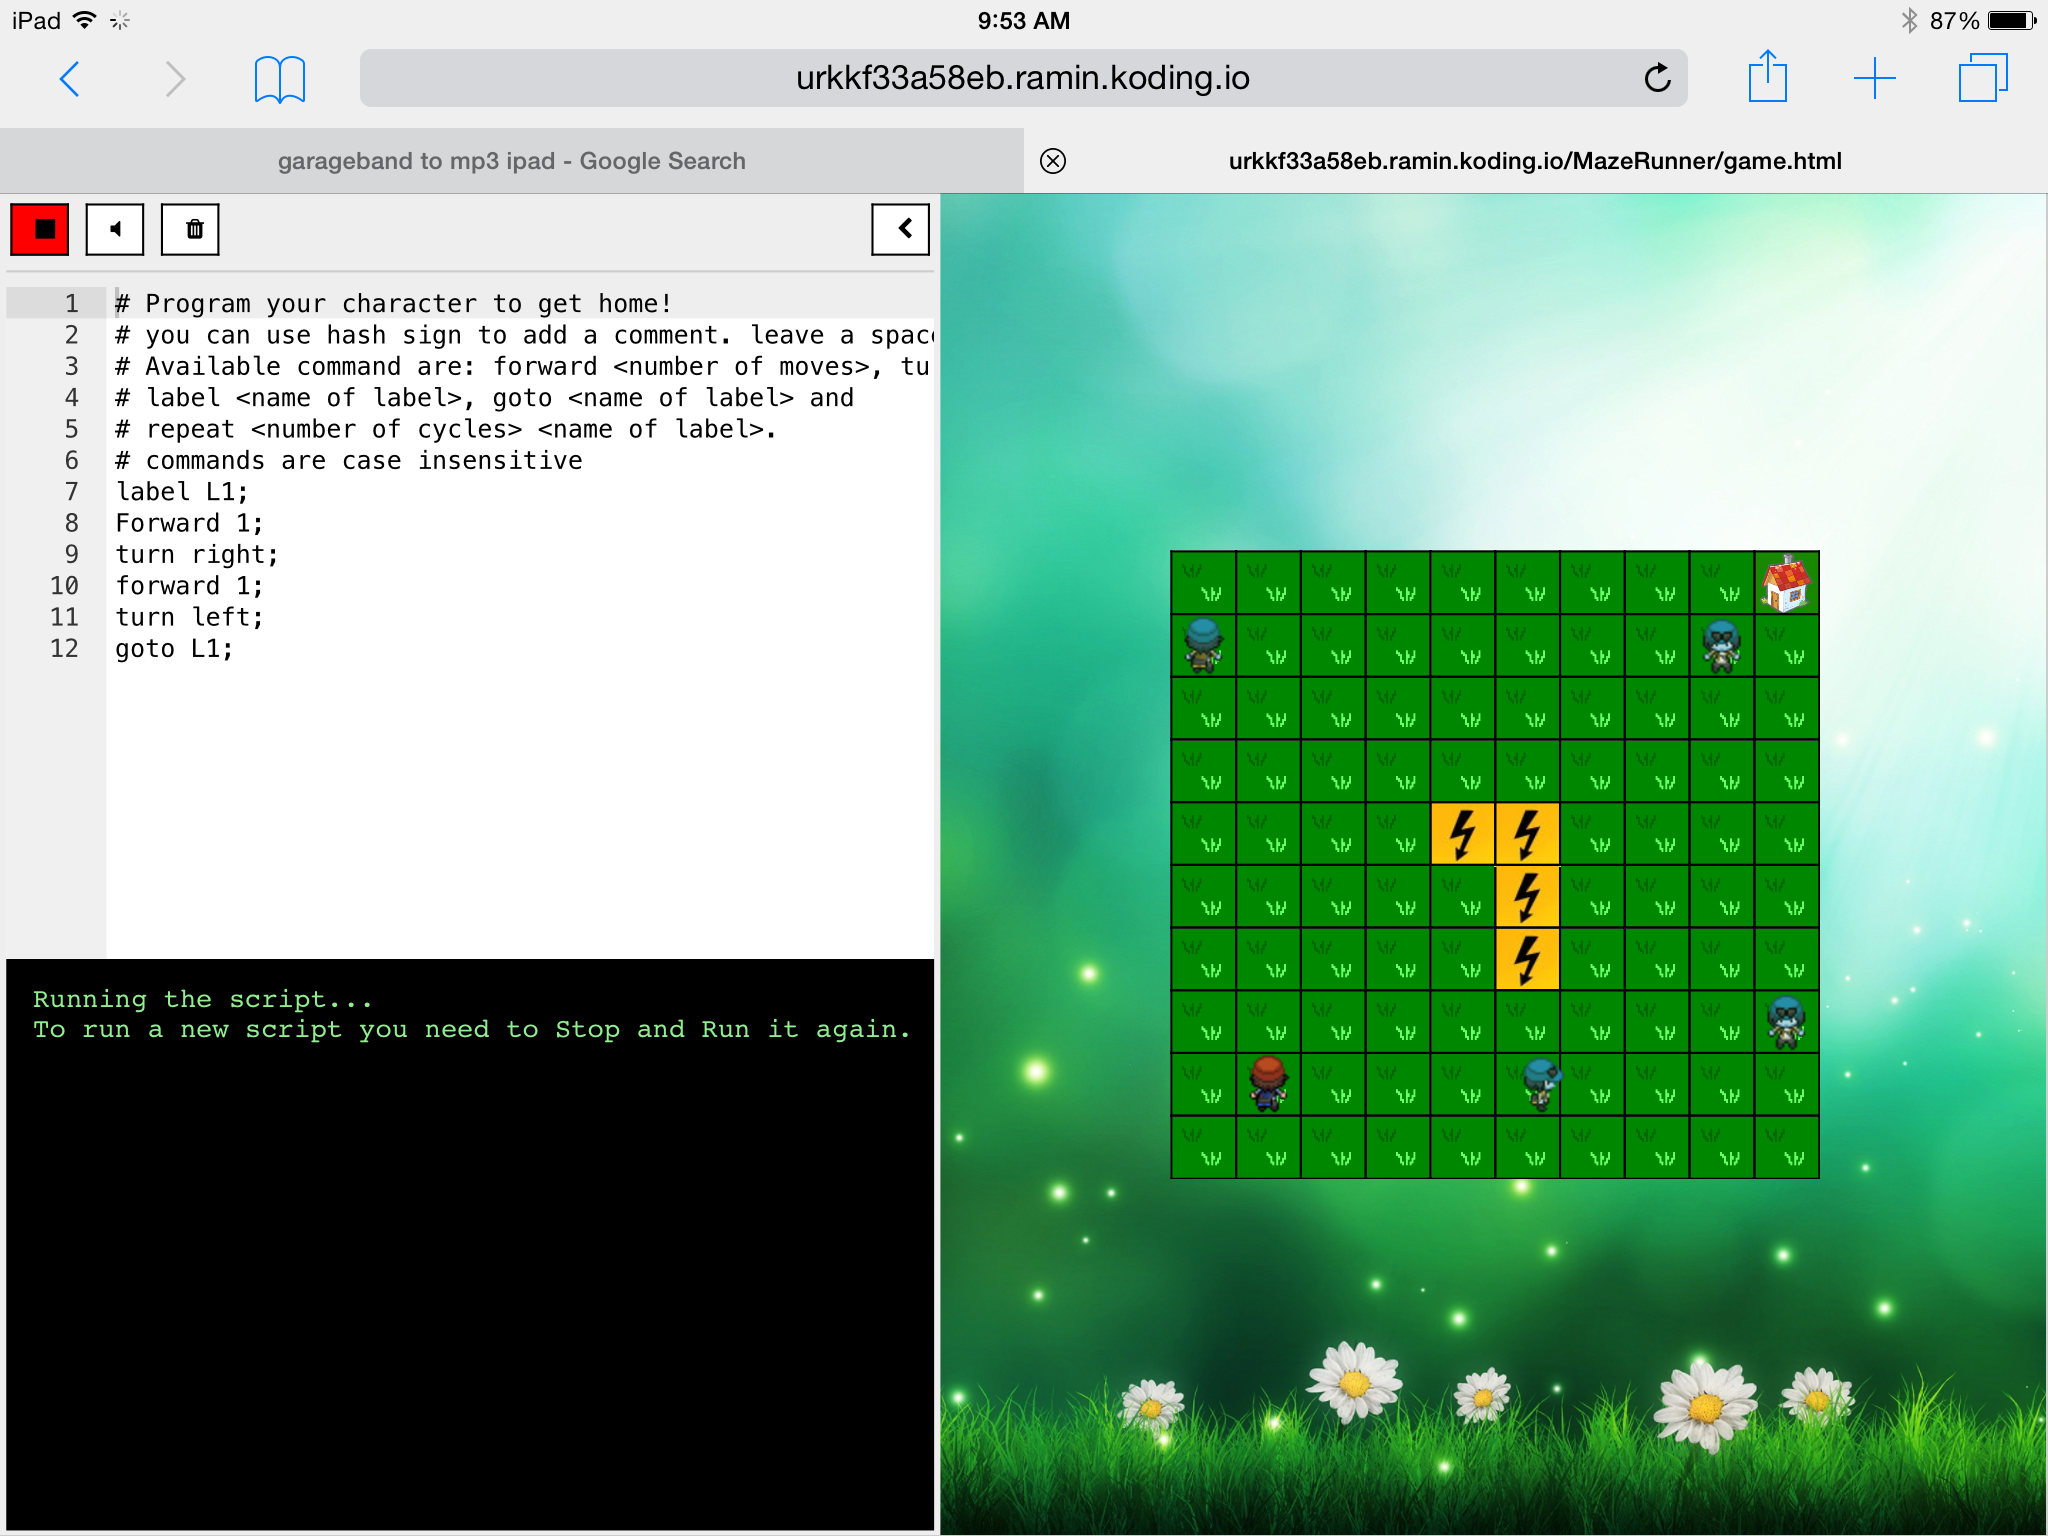The height and width of the screenshot is (1536, 2048).
Task: Clear code using the trash icon
Action: pos(190,229)
